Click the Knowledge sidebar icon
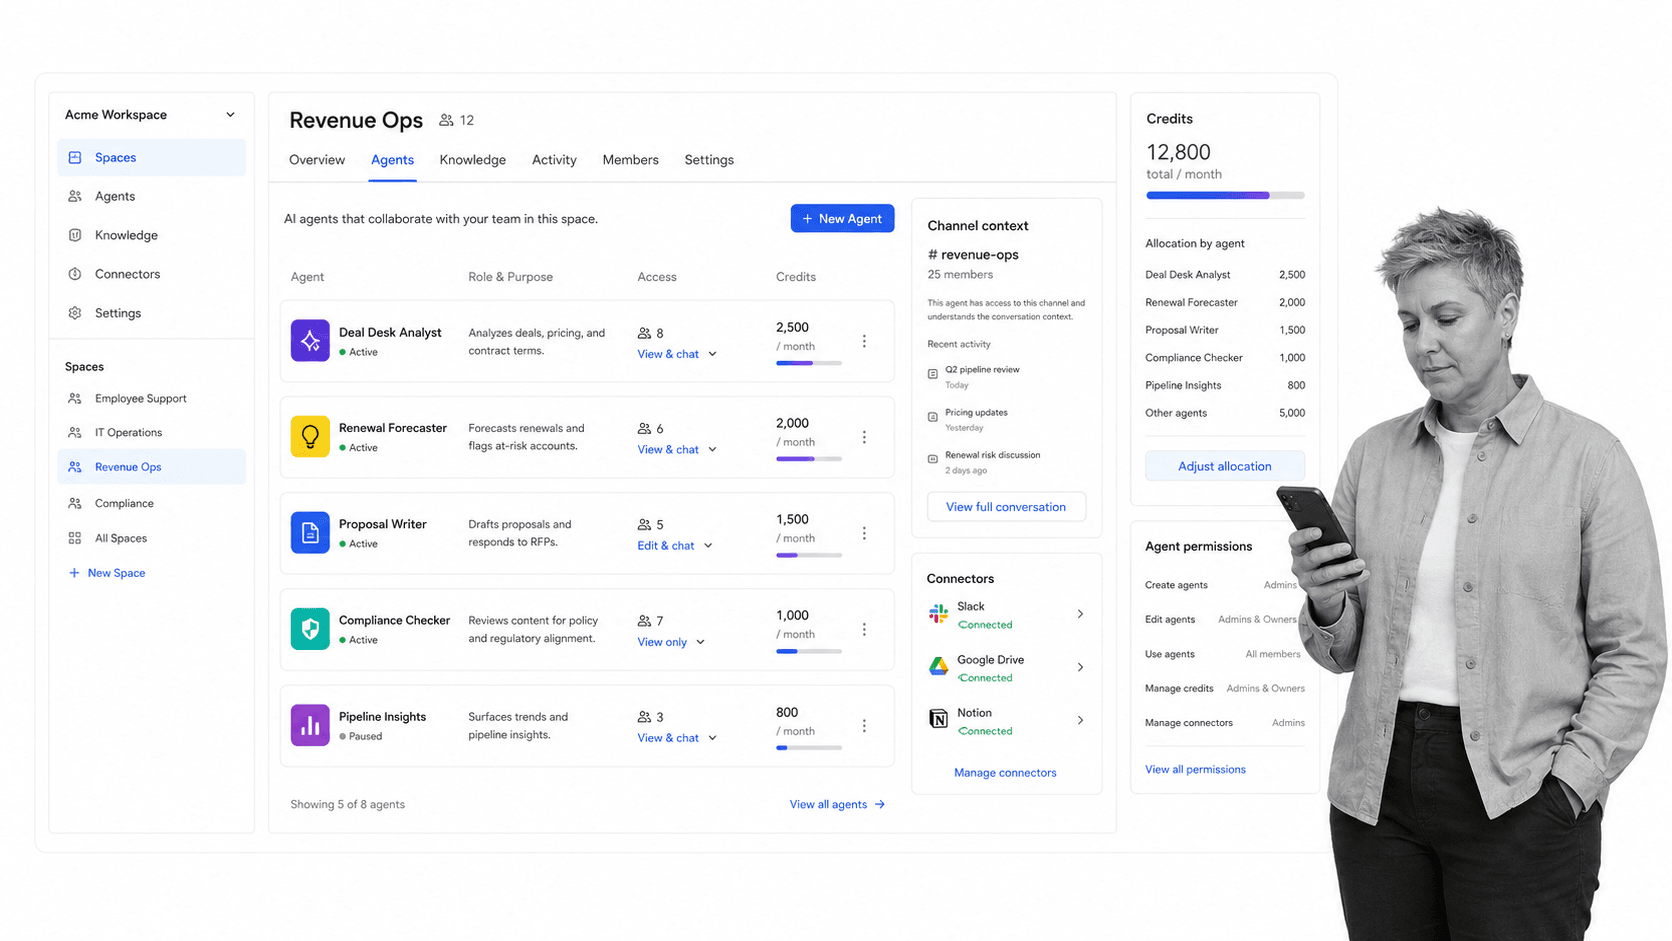 click(75, 235)
